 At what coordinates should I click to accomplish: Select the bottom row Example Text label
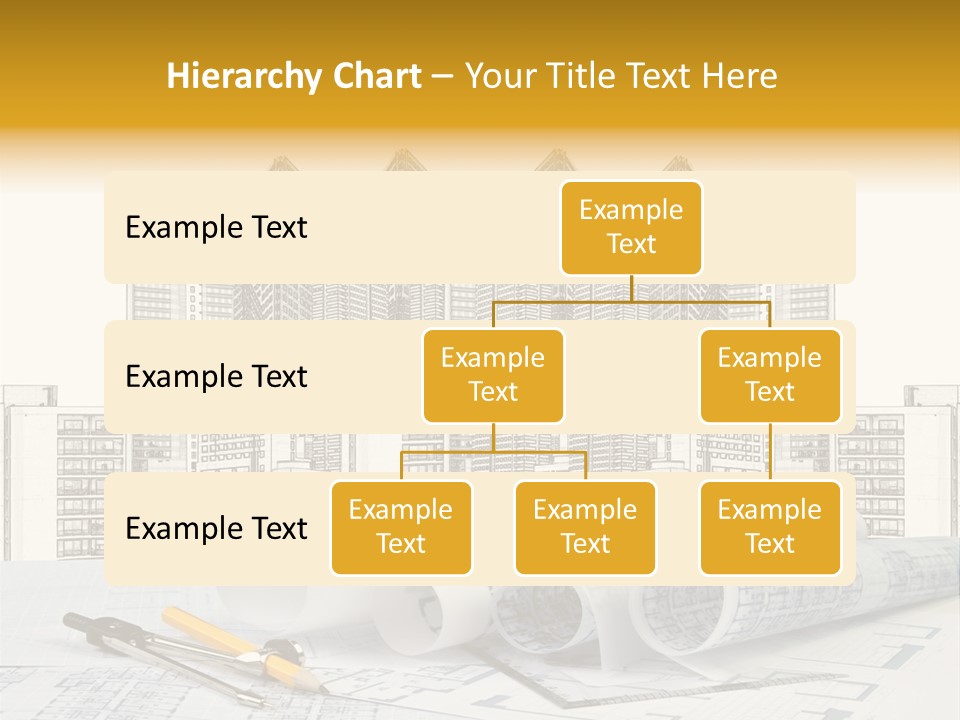[x=216, y=529]
